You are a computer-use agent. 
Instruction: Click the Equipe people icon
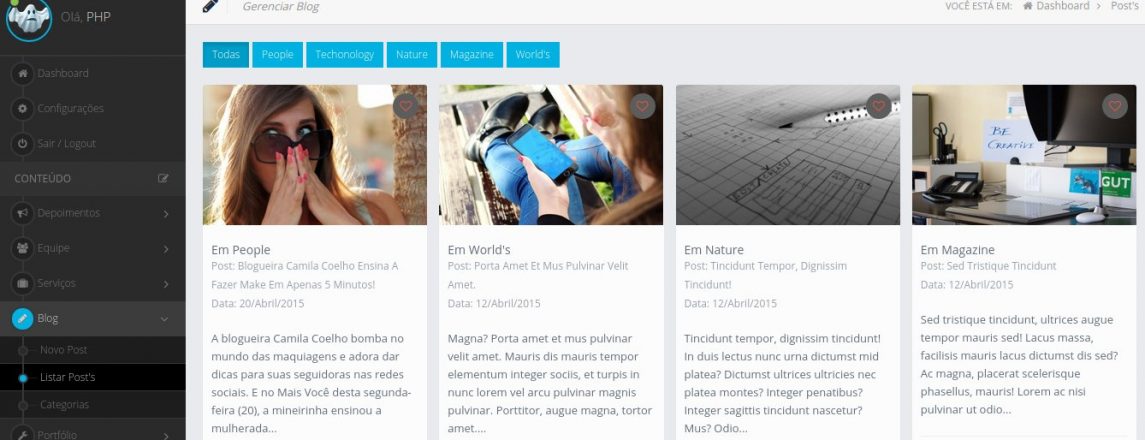tap(23, 248)
